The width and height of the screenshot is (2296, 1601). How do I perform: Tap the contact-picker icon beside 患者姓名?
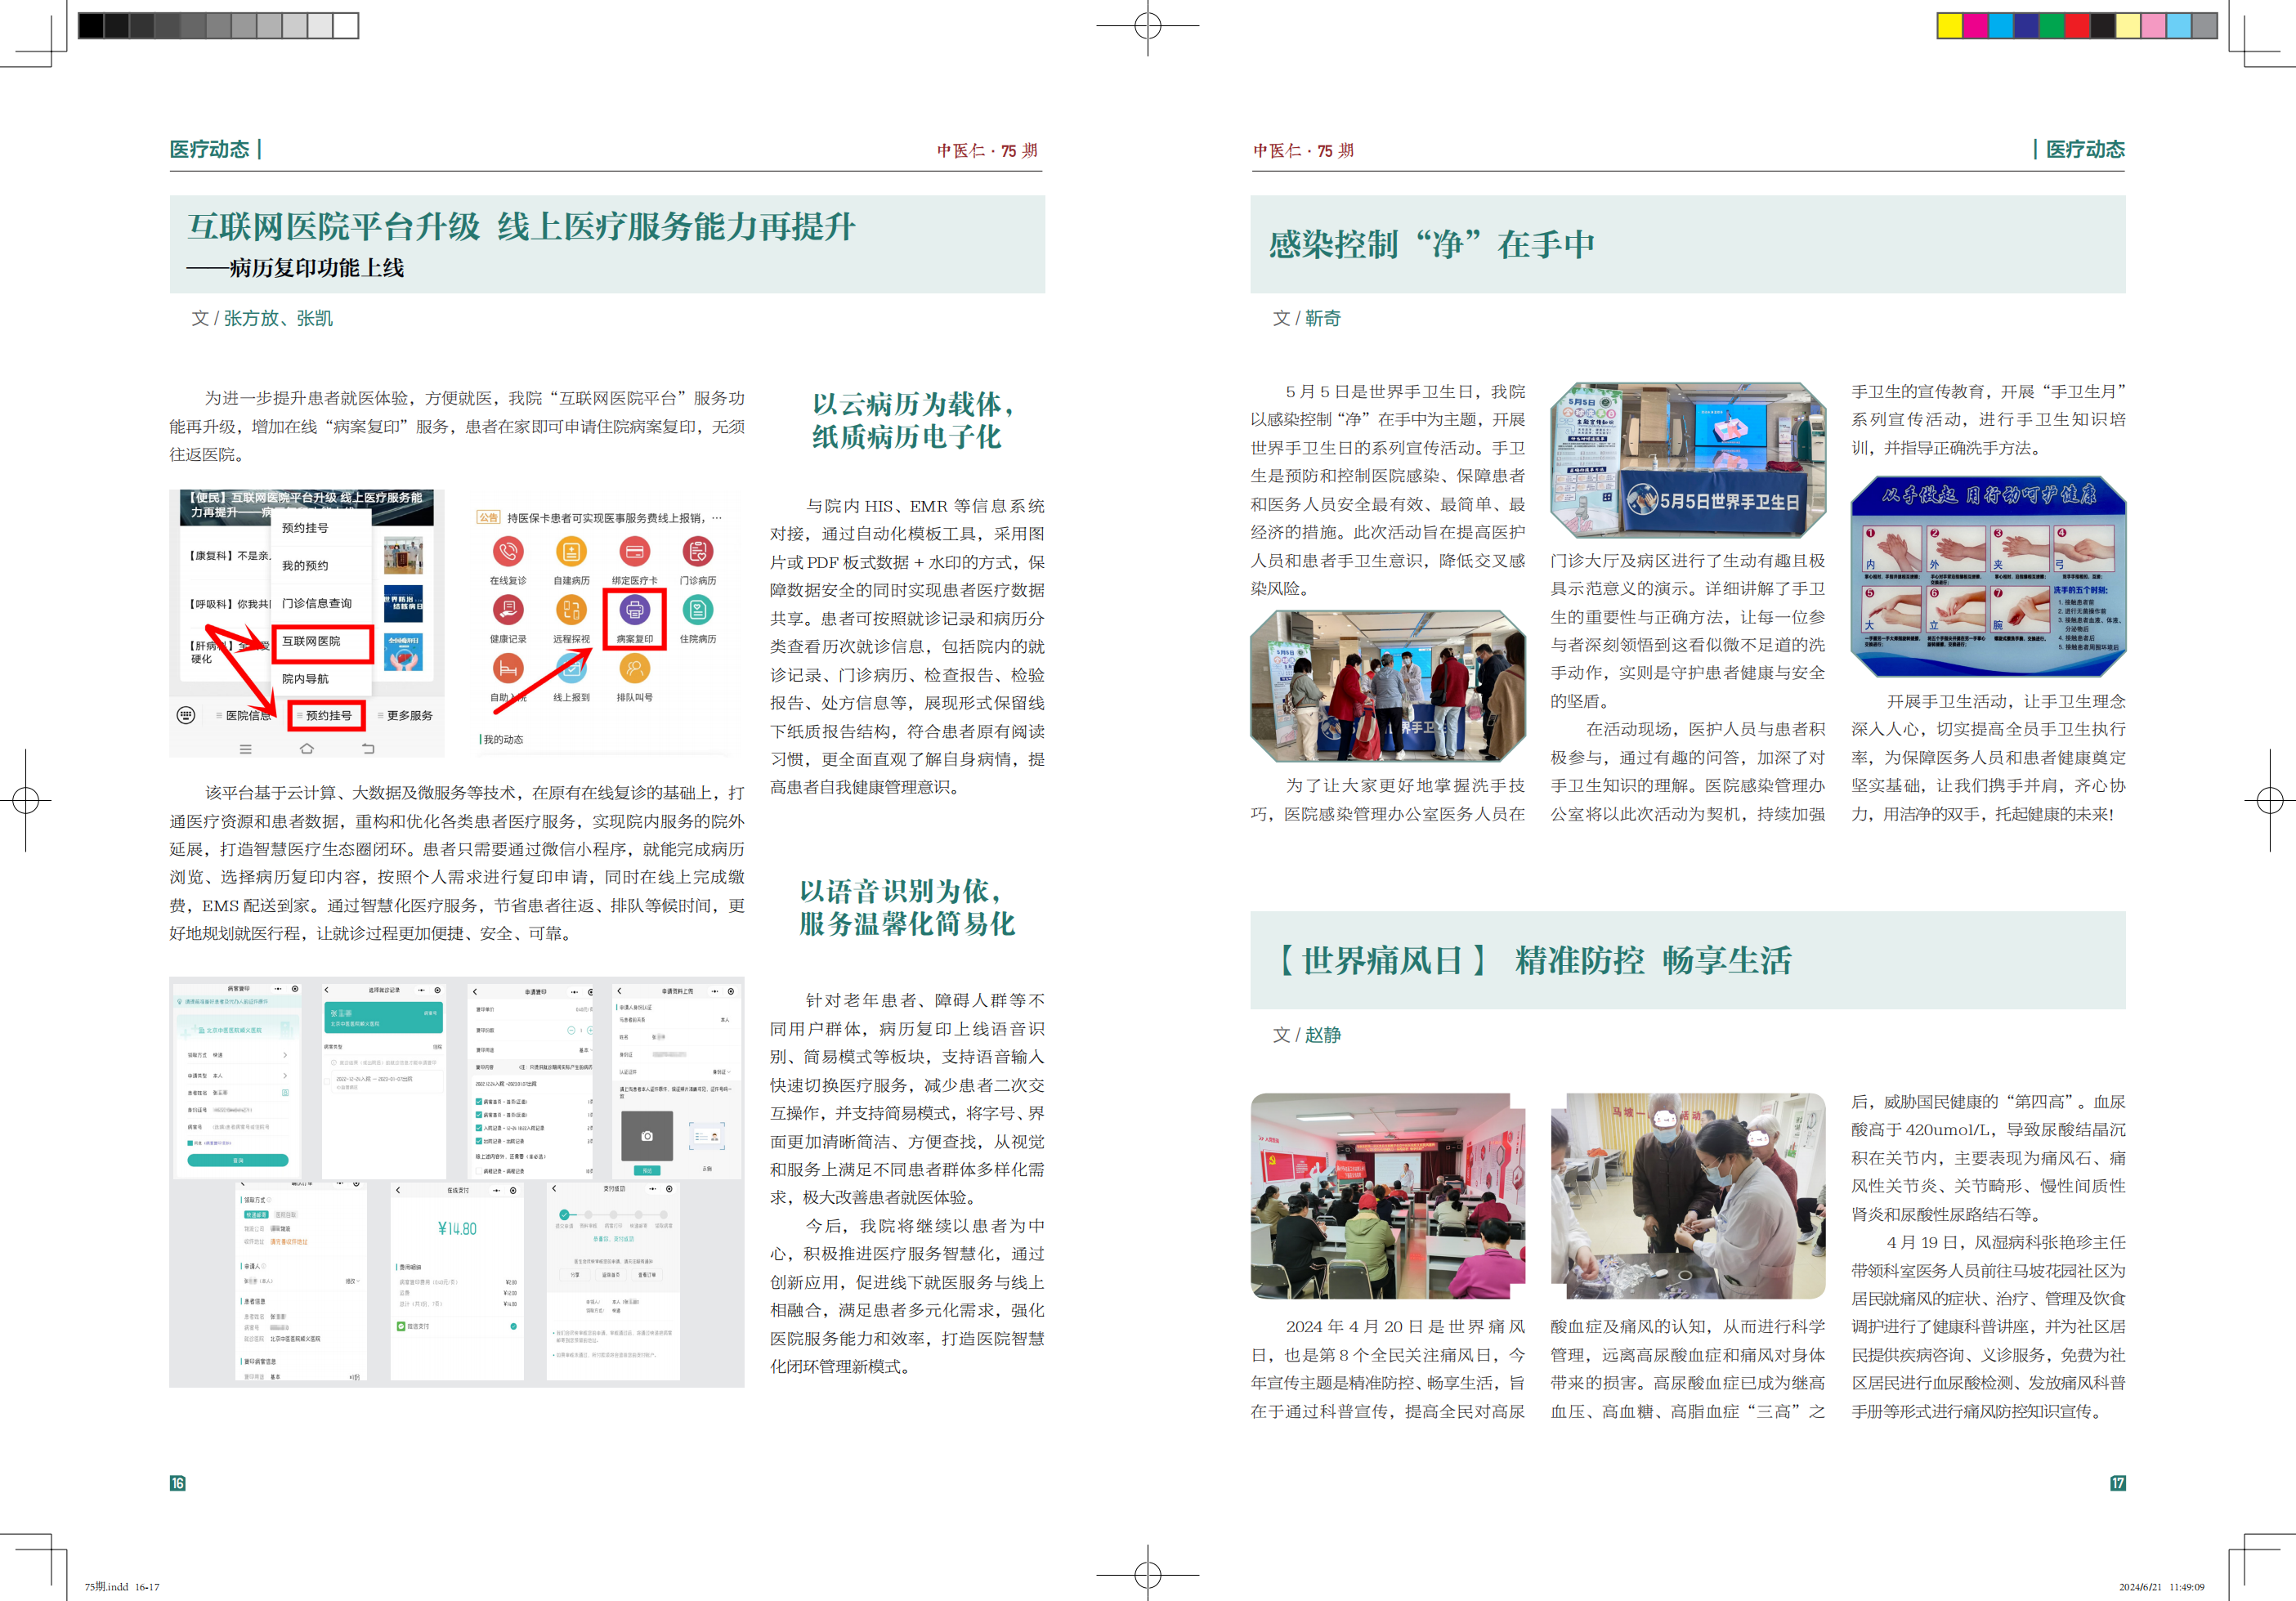click(x=286, y=1093)
